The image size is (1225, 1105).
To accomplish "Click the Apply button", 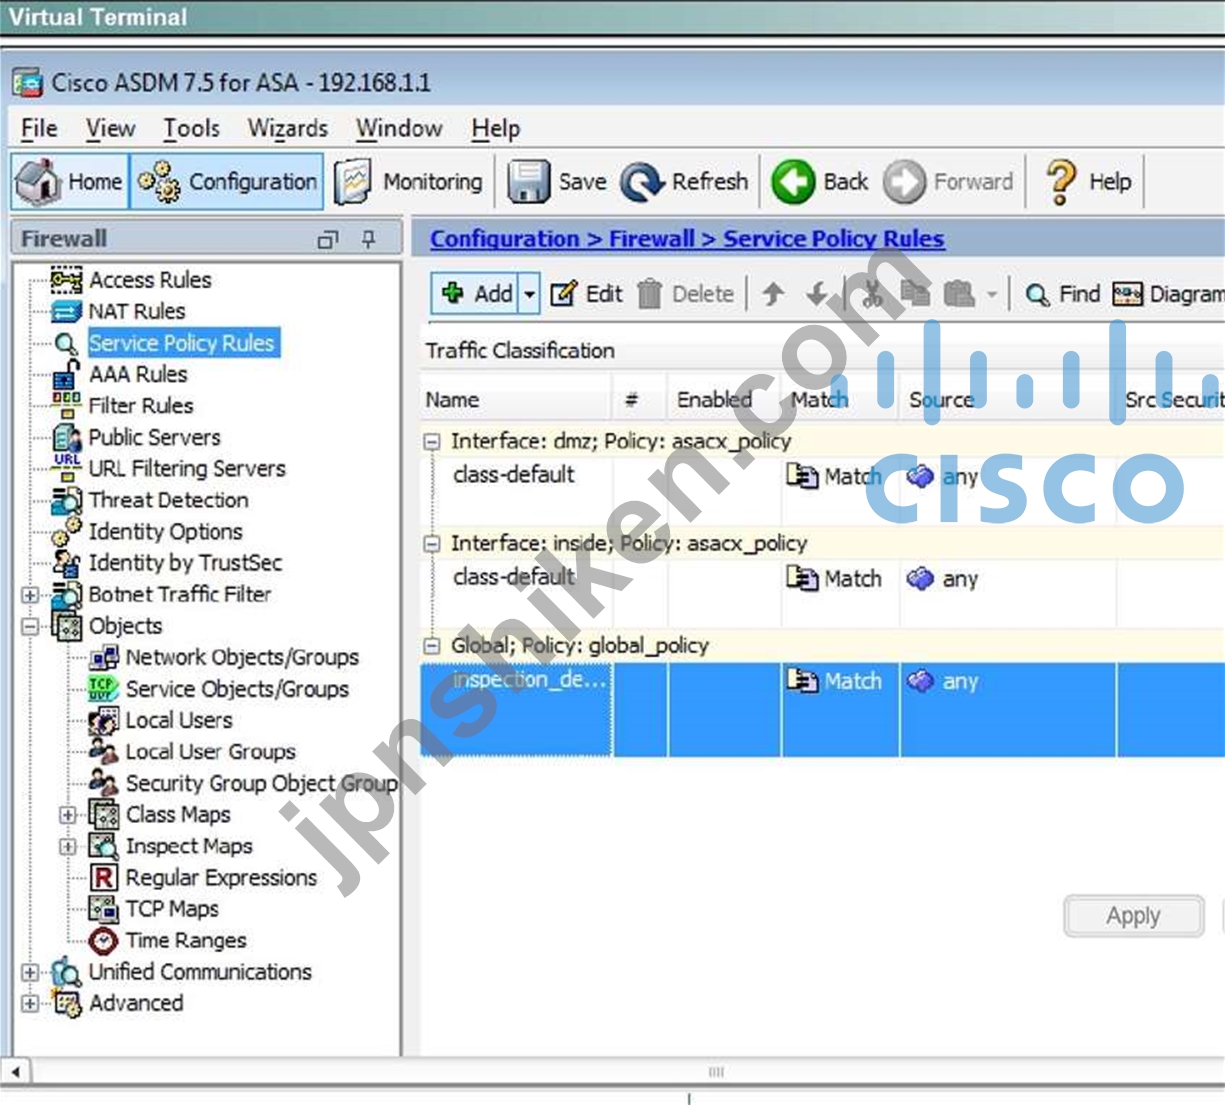I will 1133,916.
